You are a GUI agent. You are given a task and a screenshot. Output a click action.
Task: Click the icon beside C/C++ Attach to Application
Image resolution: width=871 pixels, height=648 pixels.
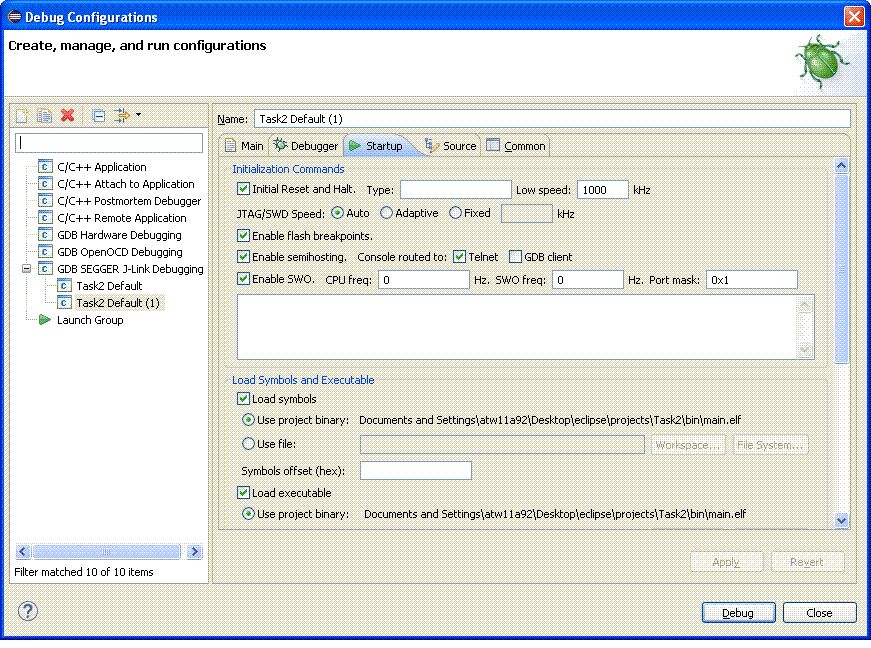point(45,184)
